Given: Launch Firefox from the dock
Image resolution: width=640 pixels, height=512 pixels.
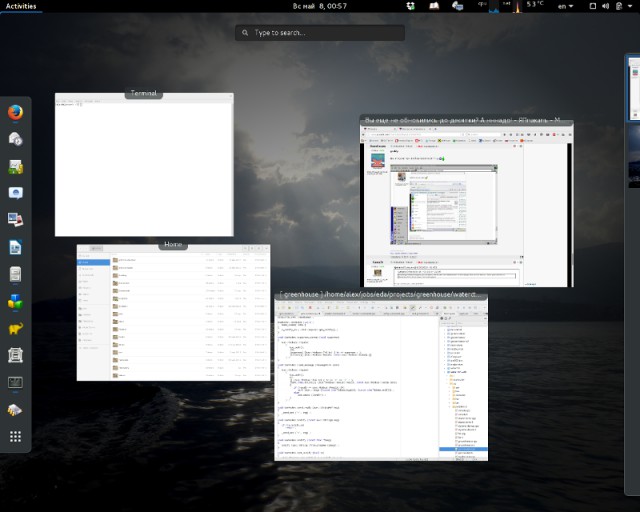Looking at the screenshot, I should (x=16, y=112).
